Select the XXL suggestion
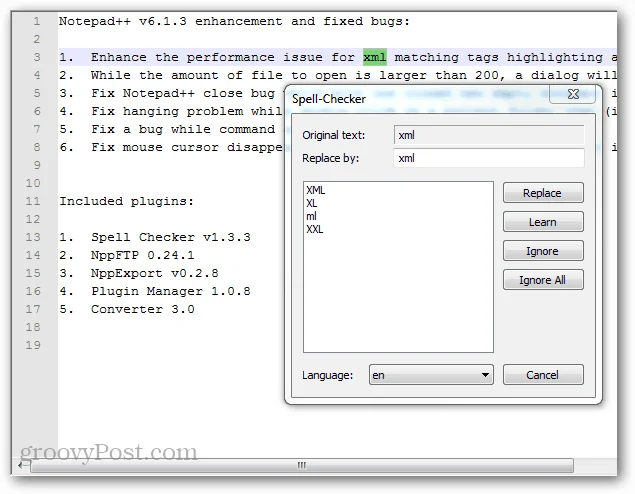Image resolution: width=635 pixels, height=494 pixels. tap(315, 229)
